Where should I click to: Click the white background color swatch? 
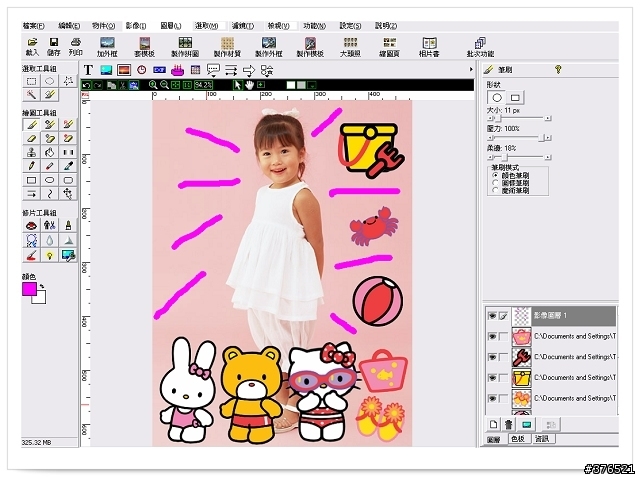(x=40, y=298)
